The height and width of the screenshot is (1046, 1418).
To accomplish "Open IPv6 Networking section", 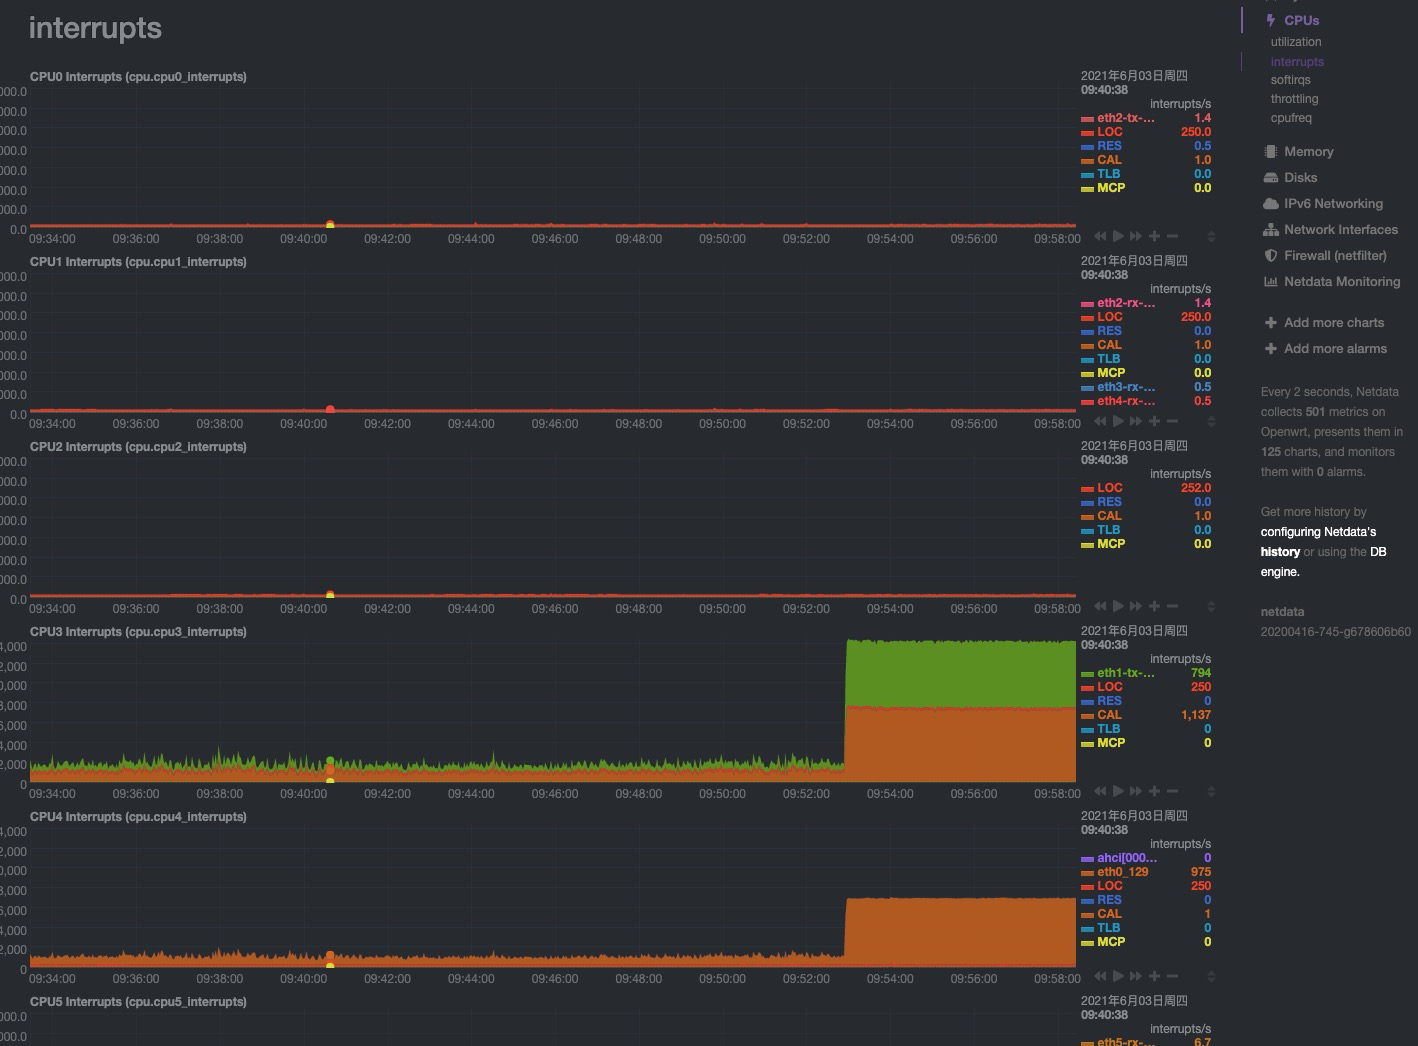I will 1333,204.
